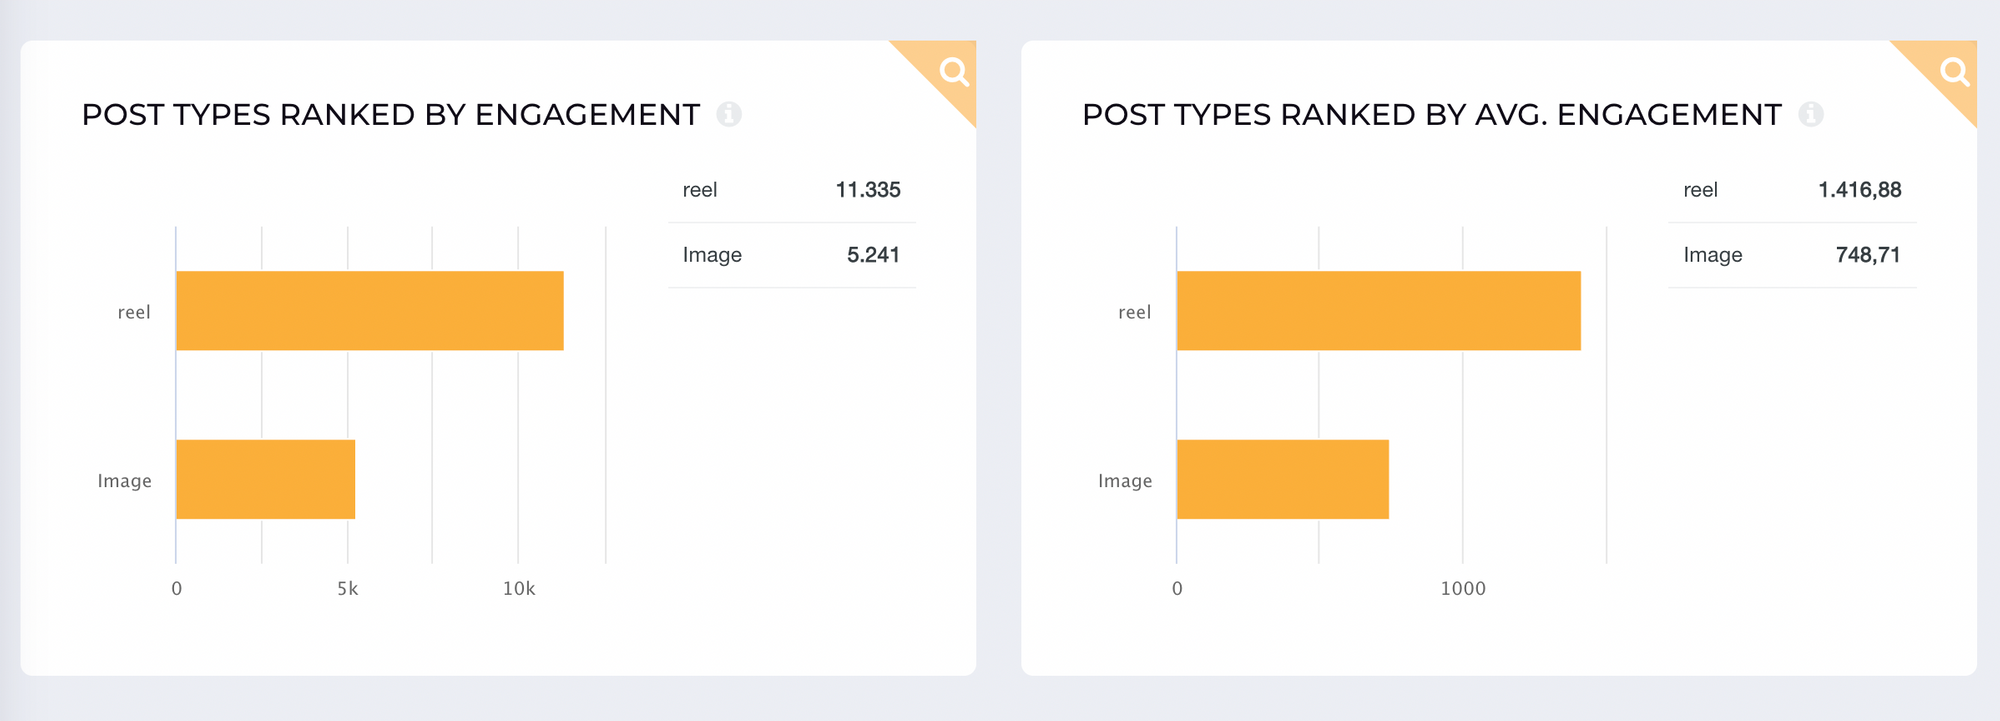The image size is (2000, 721).
Task: Click the reel axis label in right chart
Action: pyautogui.click(x=1135, y=312)
